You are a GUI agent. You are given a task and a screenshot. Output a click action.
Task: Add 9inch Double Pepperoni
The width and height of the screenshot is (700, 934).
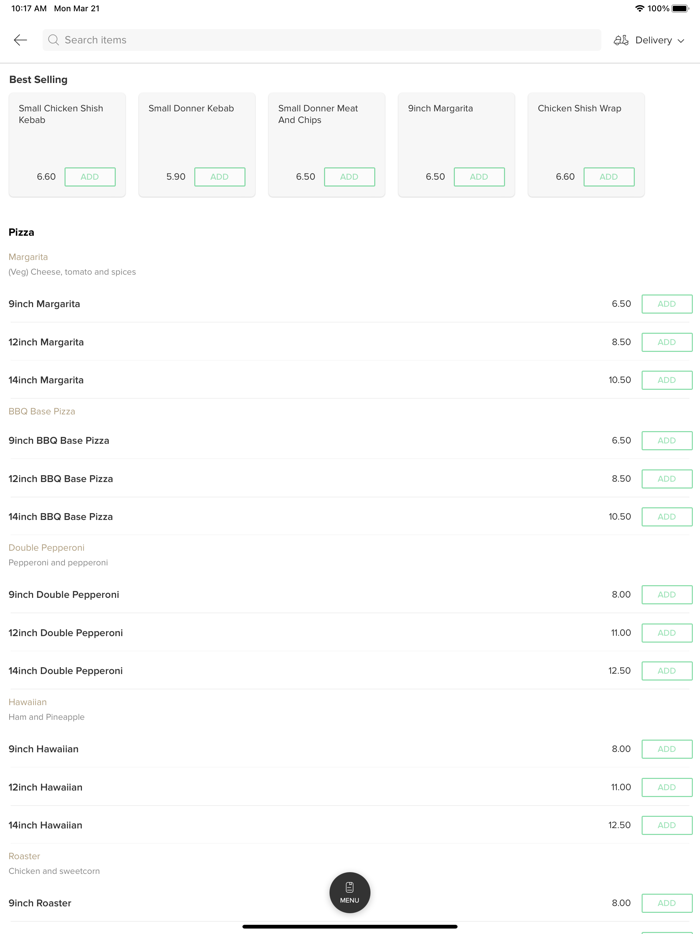click(x=666, y=595)
